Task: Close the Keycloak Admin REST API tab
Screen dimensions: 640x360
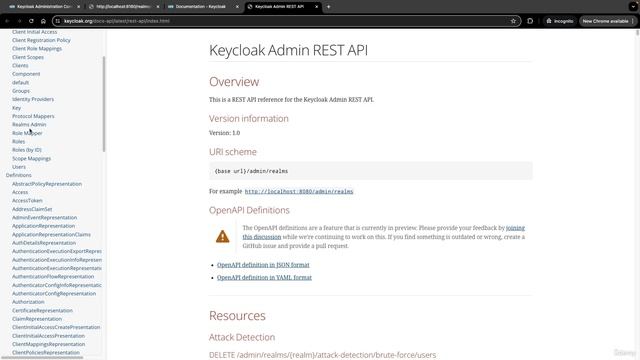Action: pos(316,7)
